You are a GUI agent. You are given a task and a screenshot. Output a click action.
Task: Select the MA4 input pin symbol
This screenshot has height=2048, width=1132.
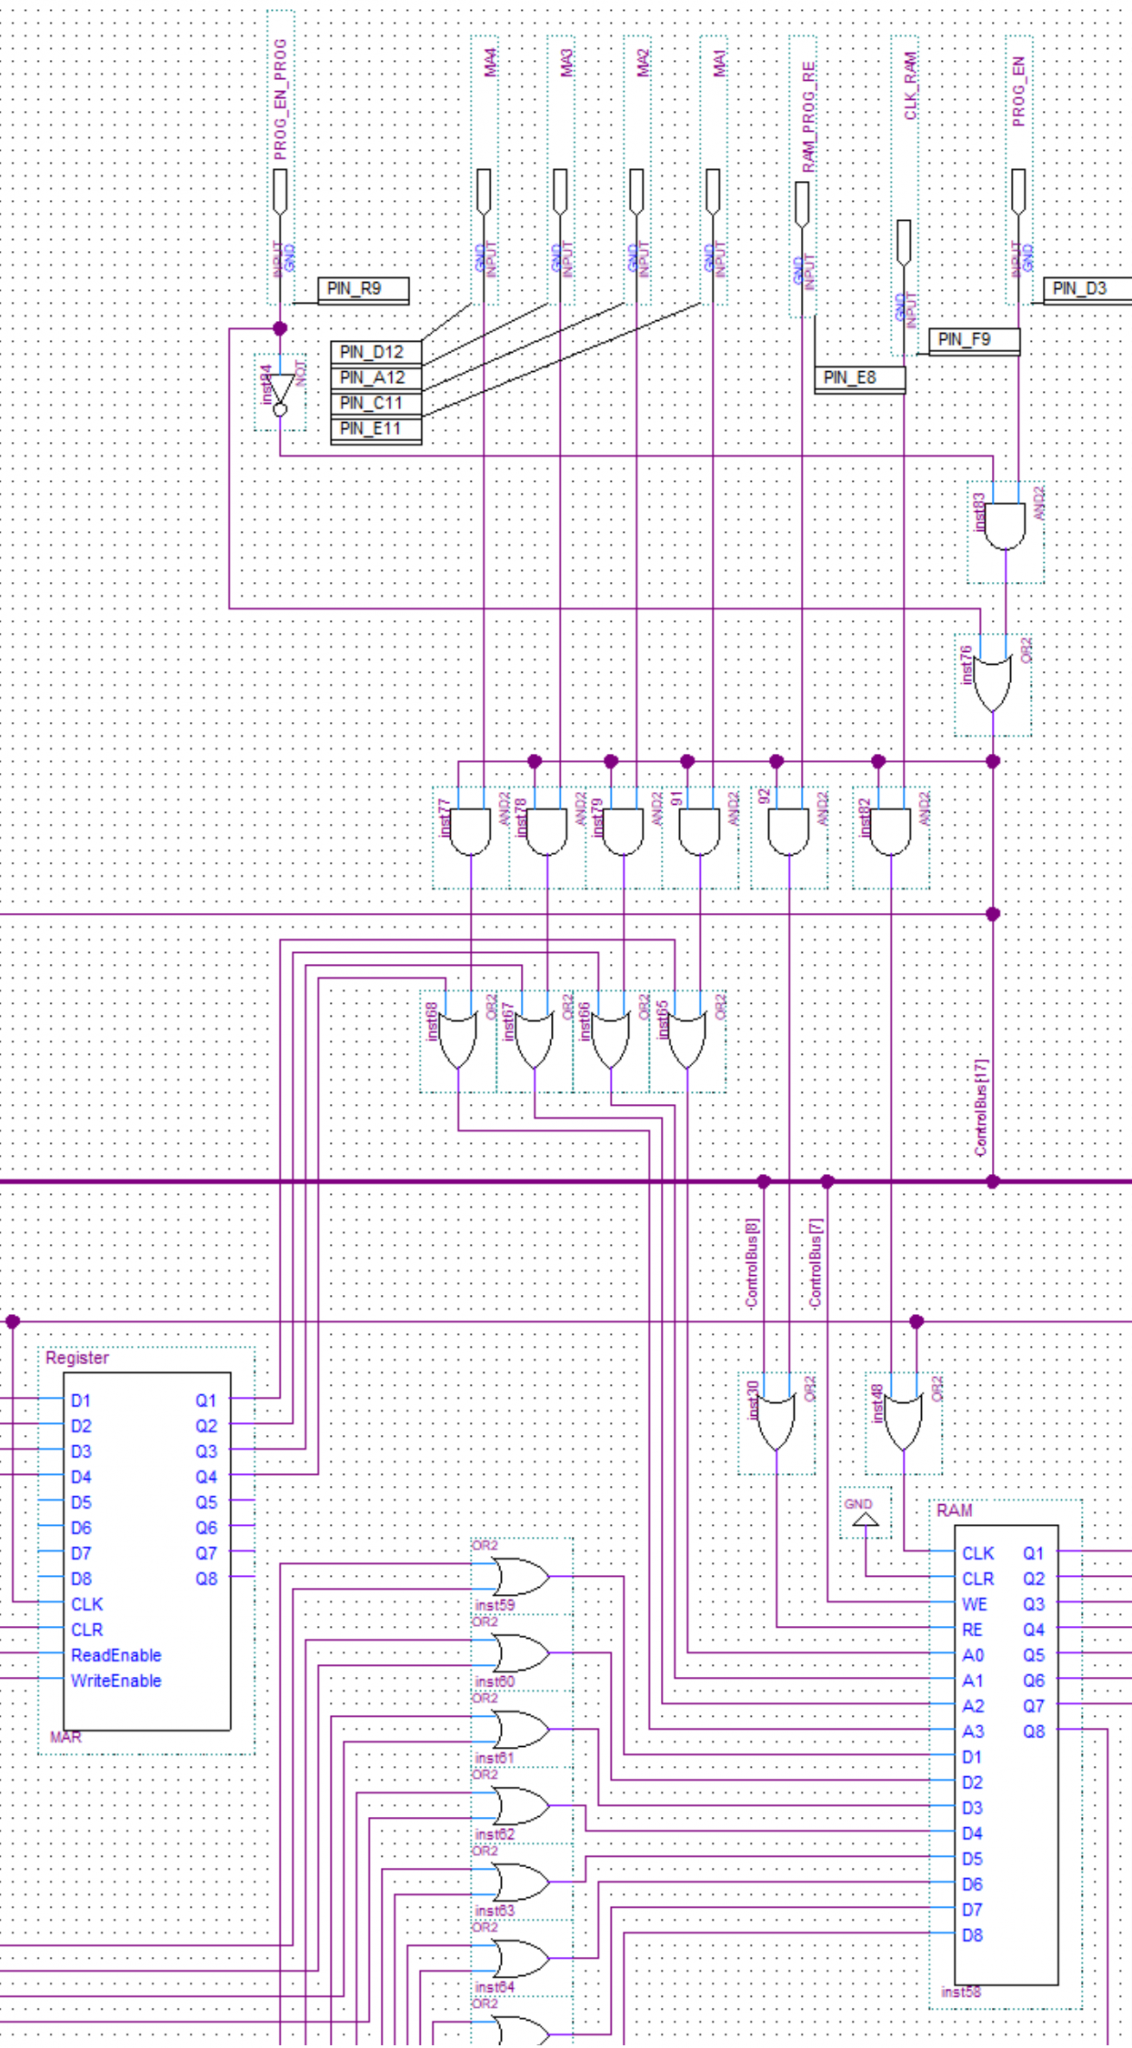click(x=484, y=191)
